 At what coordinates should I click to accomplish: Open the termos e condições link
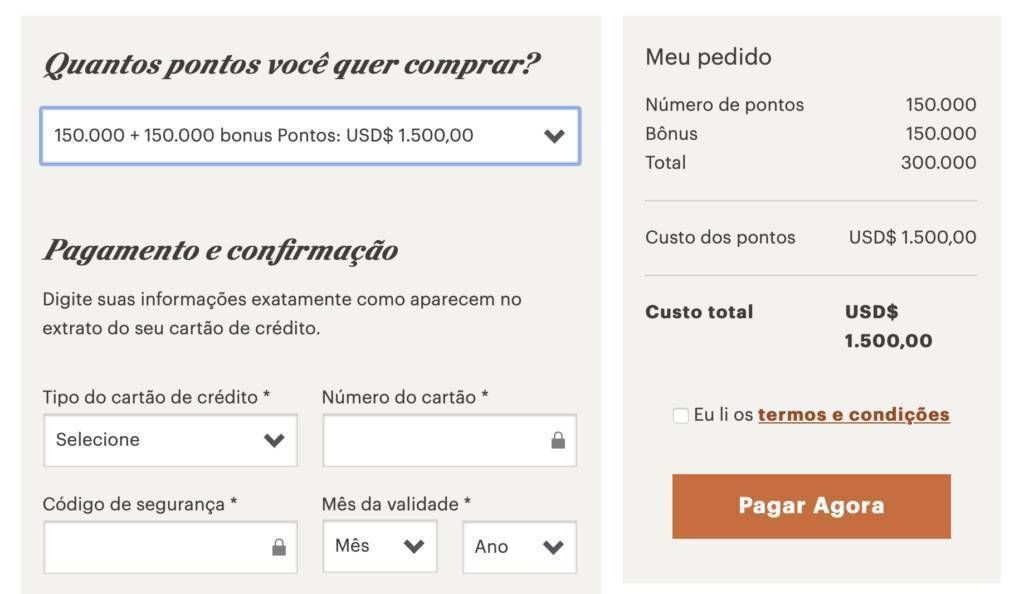point(854,414)
